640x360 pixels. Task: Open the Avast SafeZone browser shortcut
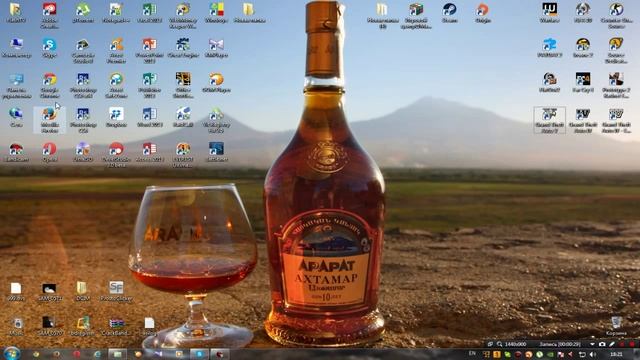click(116, 85)
